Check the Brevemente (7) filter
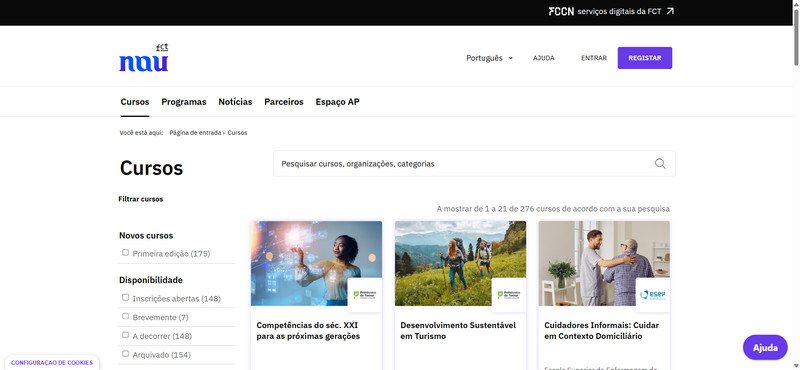The image size is (800, 370). (126, 316)
